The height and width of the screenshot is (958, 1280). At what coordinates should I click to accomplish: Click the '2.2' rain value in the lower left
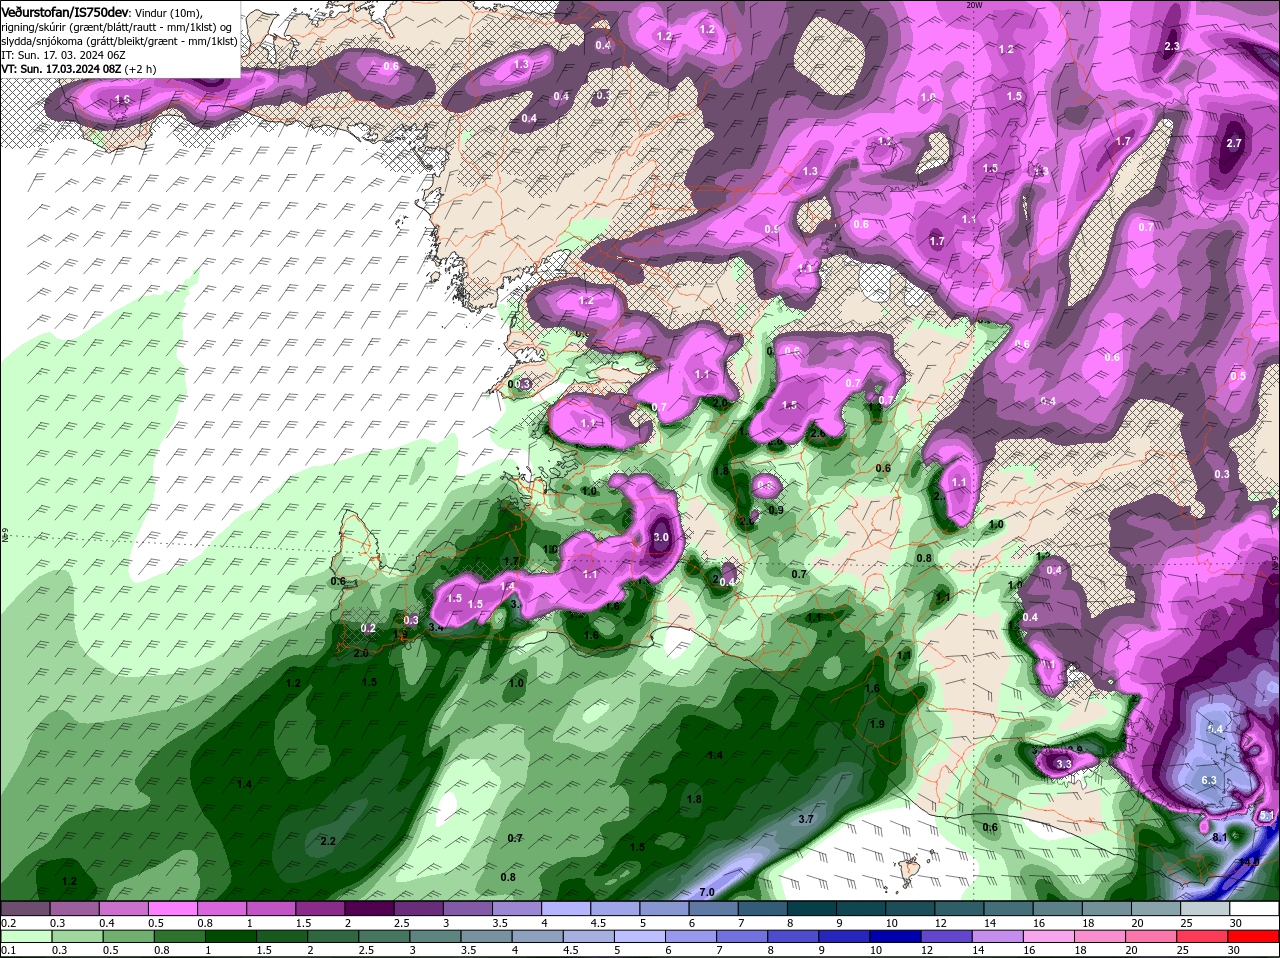pos(328,841)
